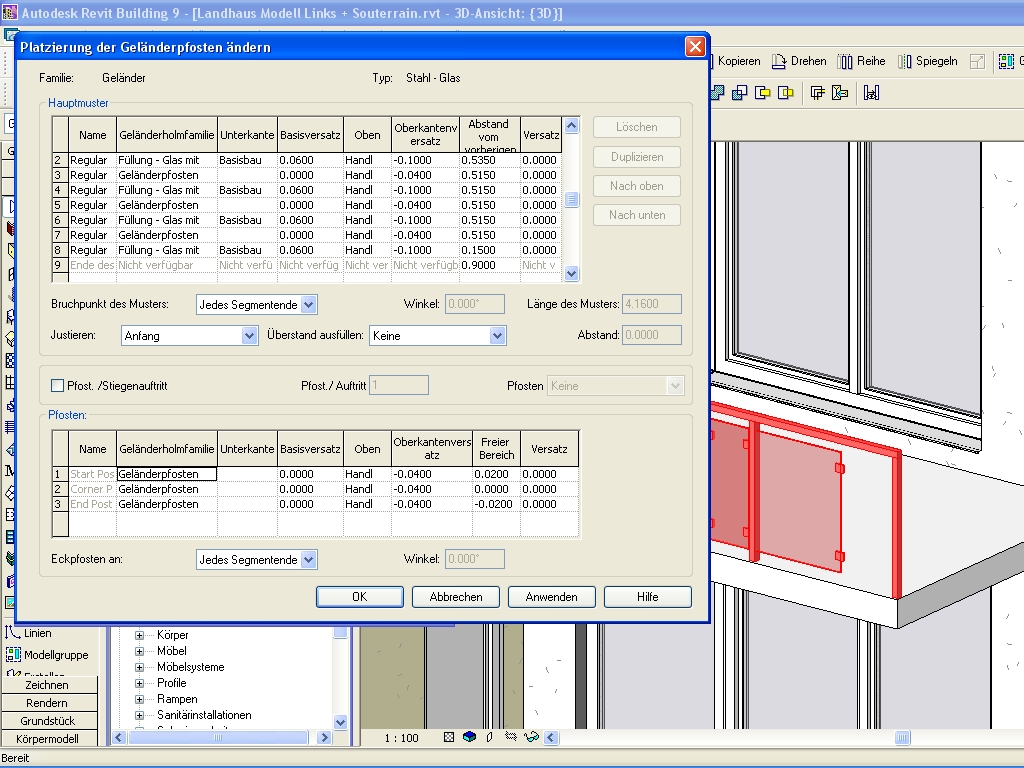Expand the Profile tree node
This screenshot has width=1024, height=768.
[x=139, y=683]
